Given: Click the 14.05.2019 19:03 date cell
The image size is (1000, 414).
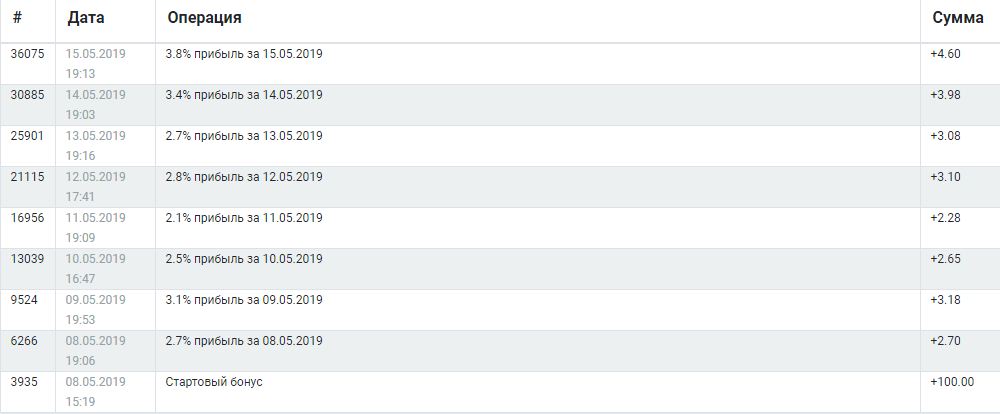Looking at the screenshot, I should pos(96,105).
